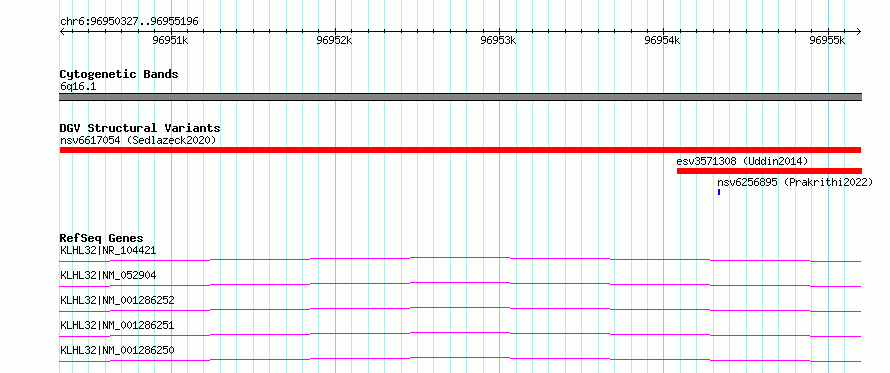
Task: Click the magenta intron line under KLHL32|NM_001286250
Action: 460,358
